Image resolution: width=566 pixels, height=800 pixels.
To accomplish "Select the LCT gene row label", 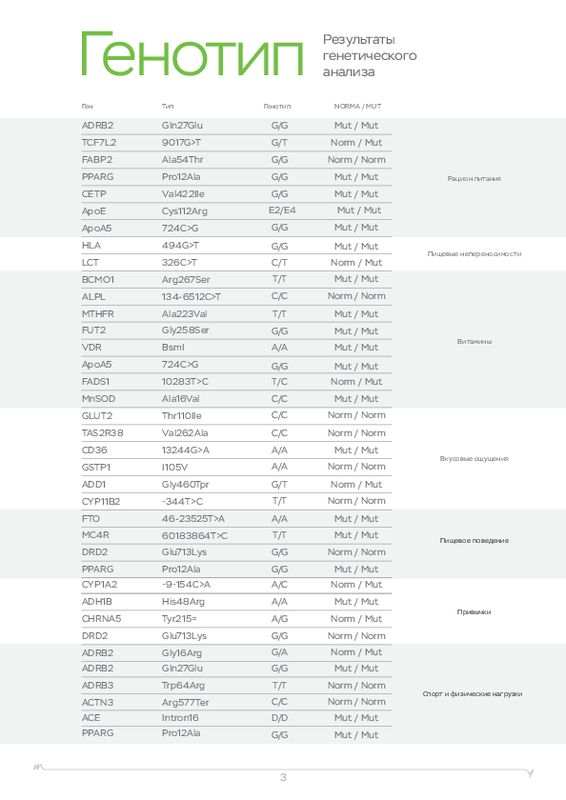I will tap(90, 262).
